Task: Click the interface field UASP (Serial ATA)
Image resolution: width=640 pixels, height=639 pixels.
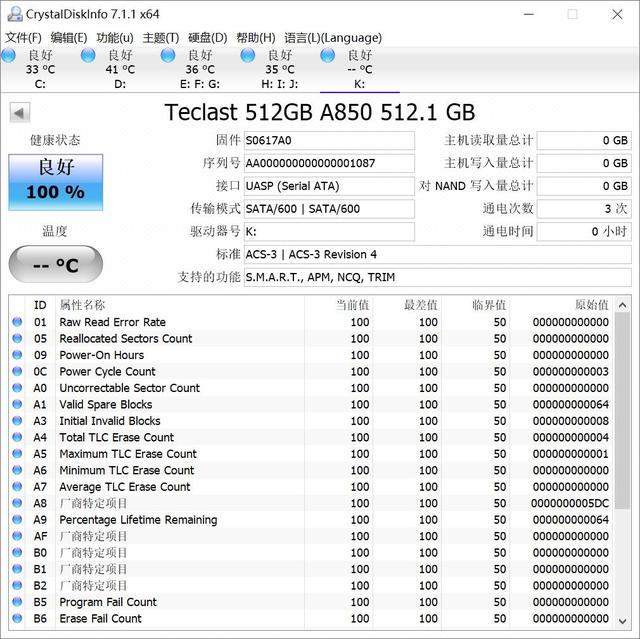Action: [329, 186]
